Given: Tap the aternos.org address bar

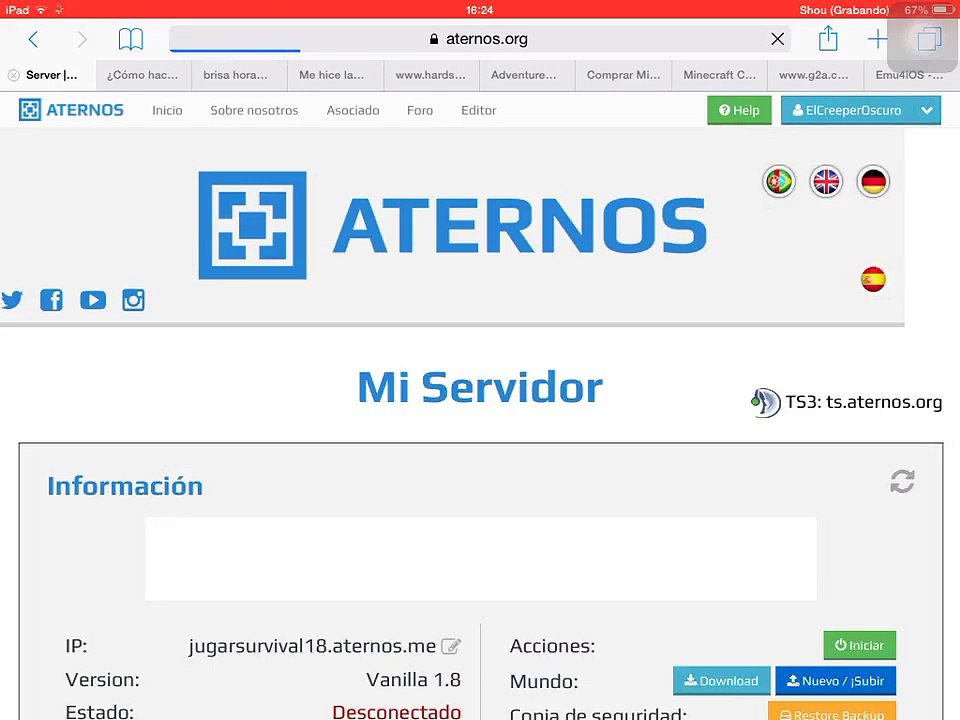Looking at the screenshot, I should point(479,39).
